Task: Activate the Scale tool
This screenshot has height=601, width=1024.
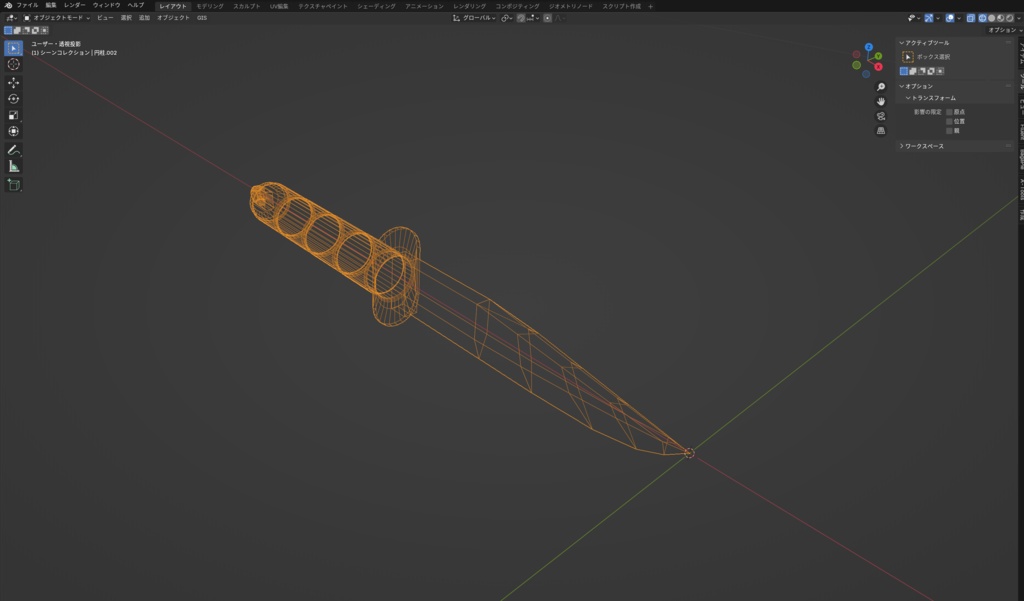Action: click(x=13, y=115)
